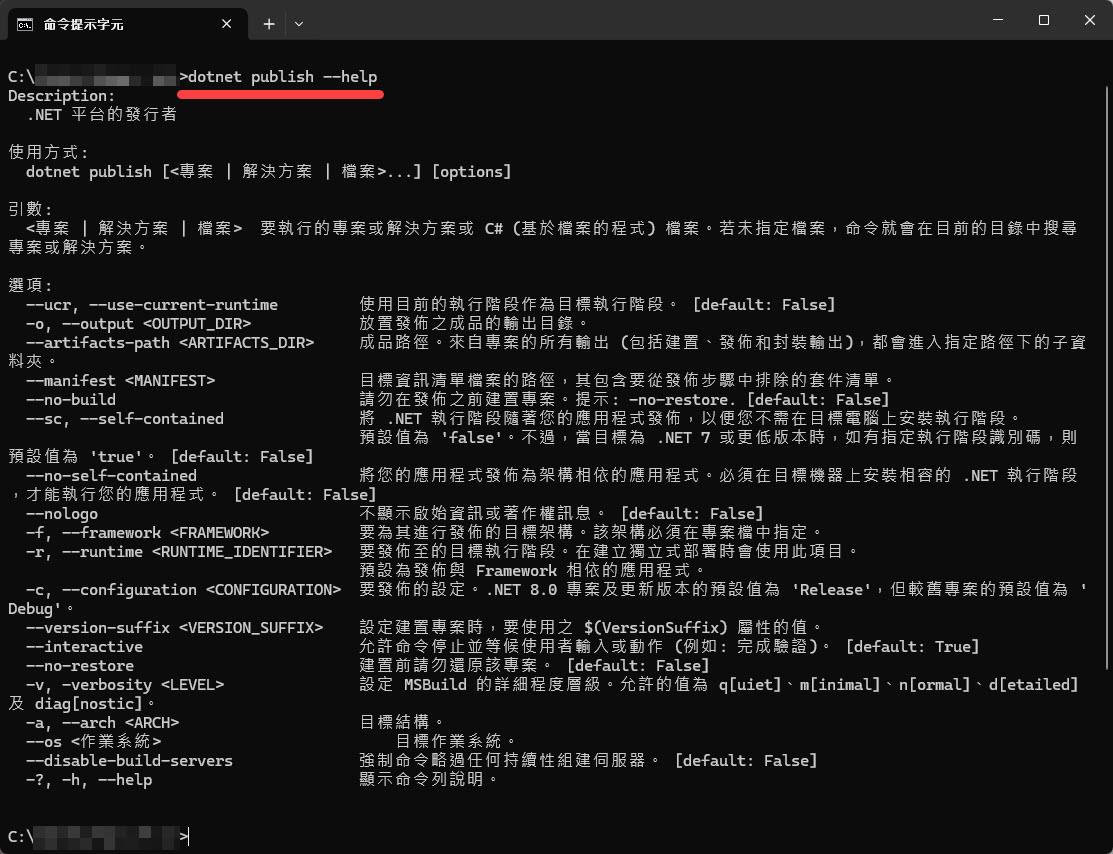Close the terminal window
The width and height of the screenshot is (1113, 854).
click(x=1089, y=20)
